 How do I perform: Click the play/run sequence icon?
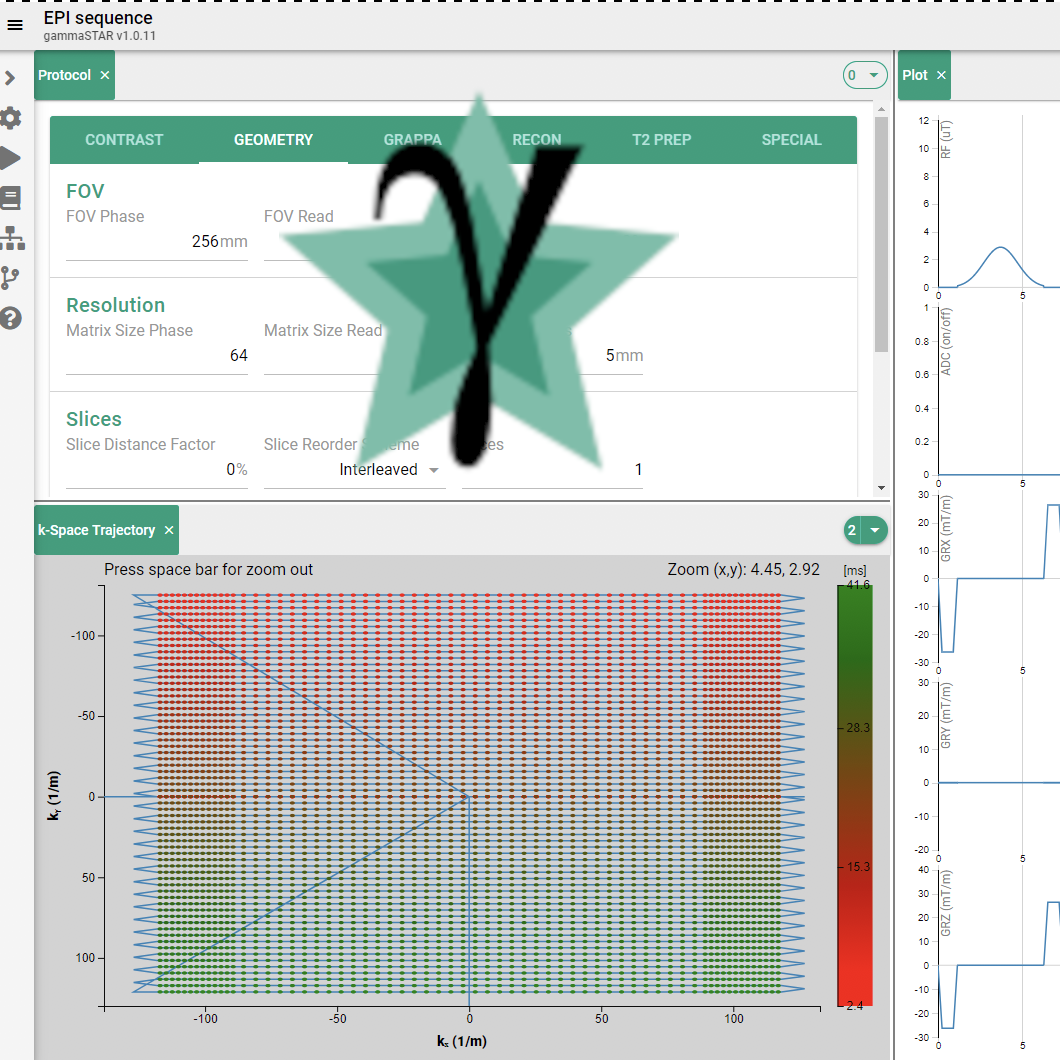[11, 158]
